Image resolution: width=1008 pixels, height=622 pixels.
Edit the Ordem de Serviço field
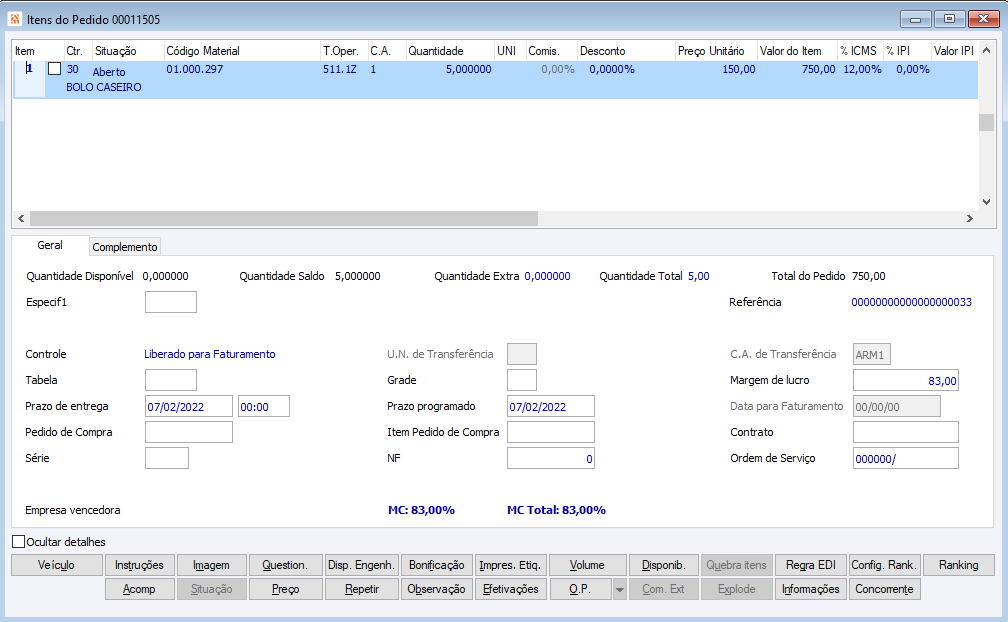[906, 458]
